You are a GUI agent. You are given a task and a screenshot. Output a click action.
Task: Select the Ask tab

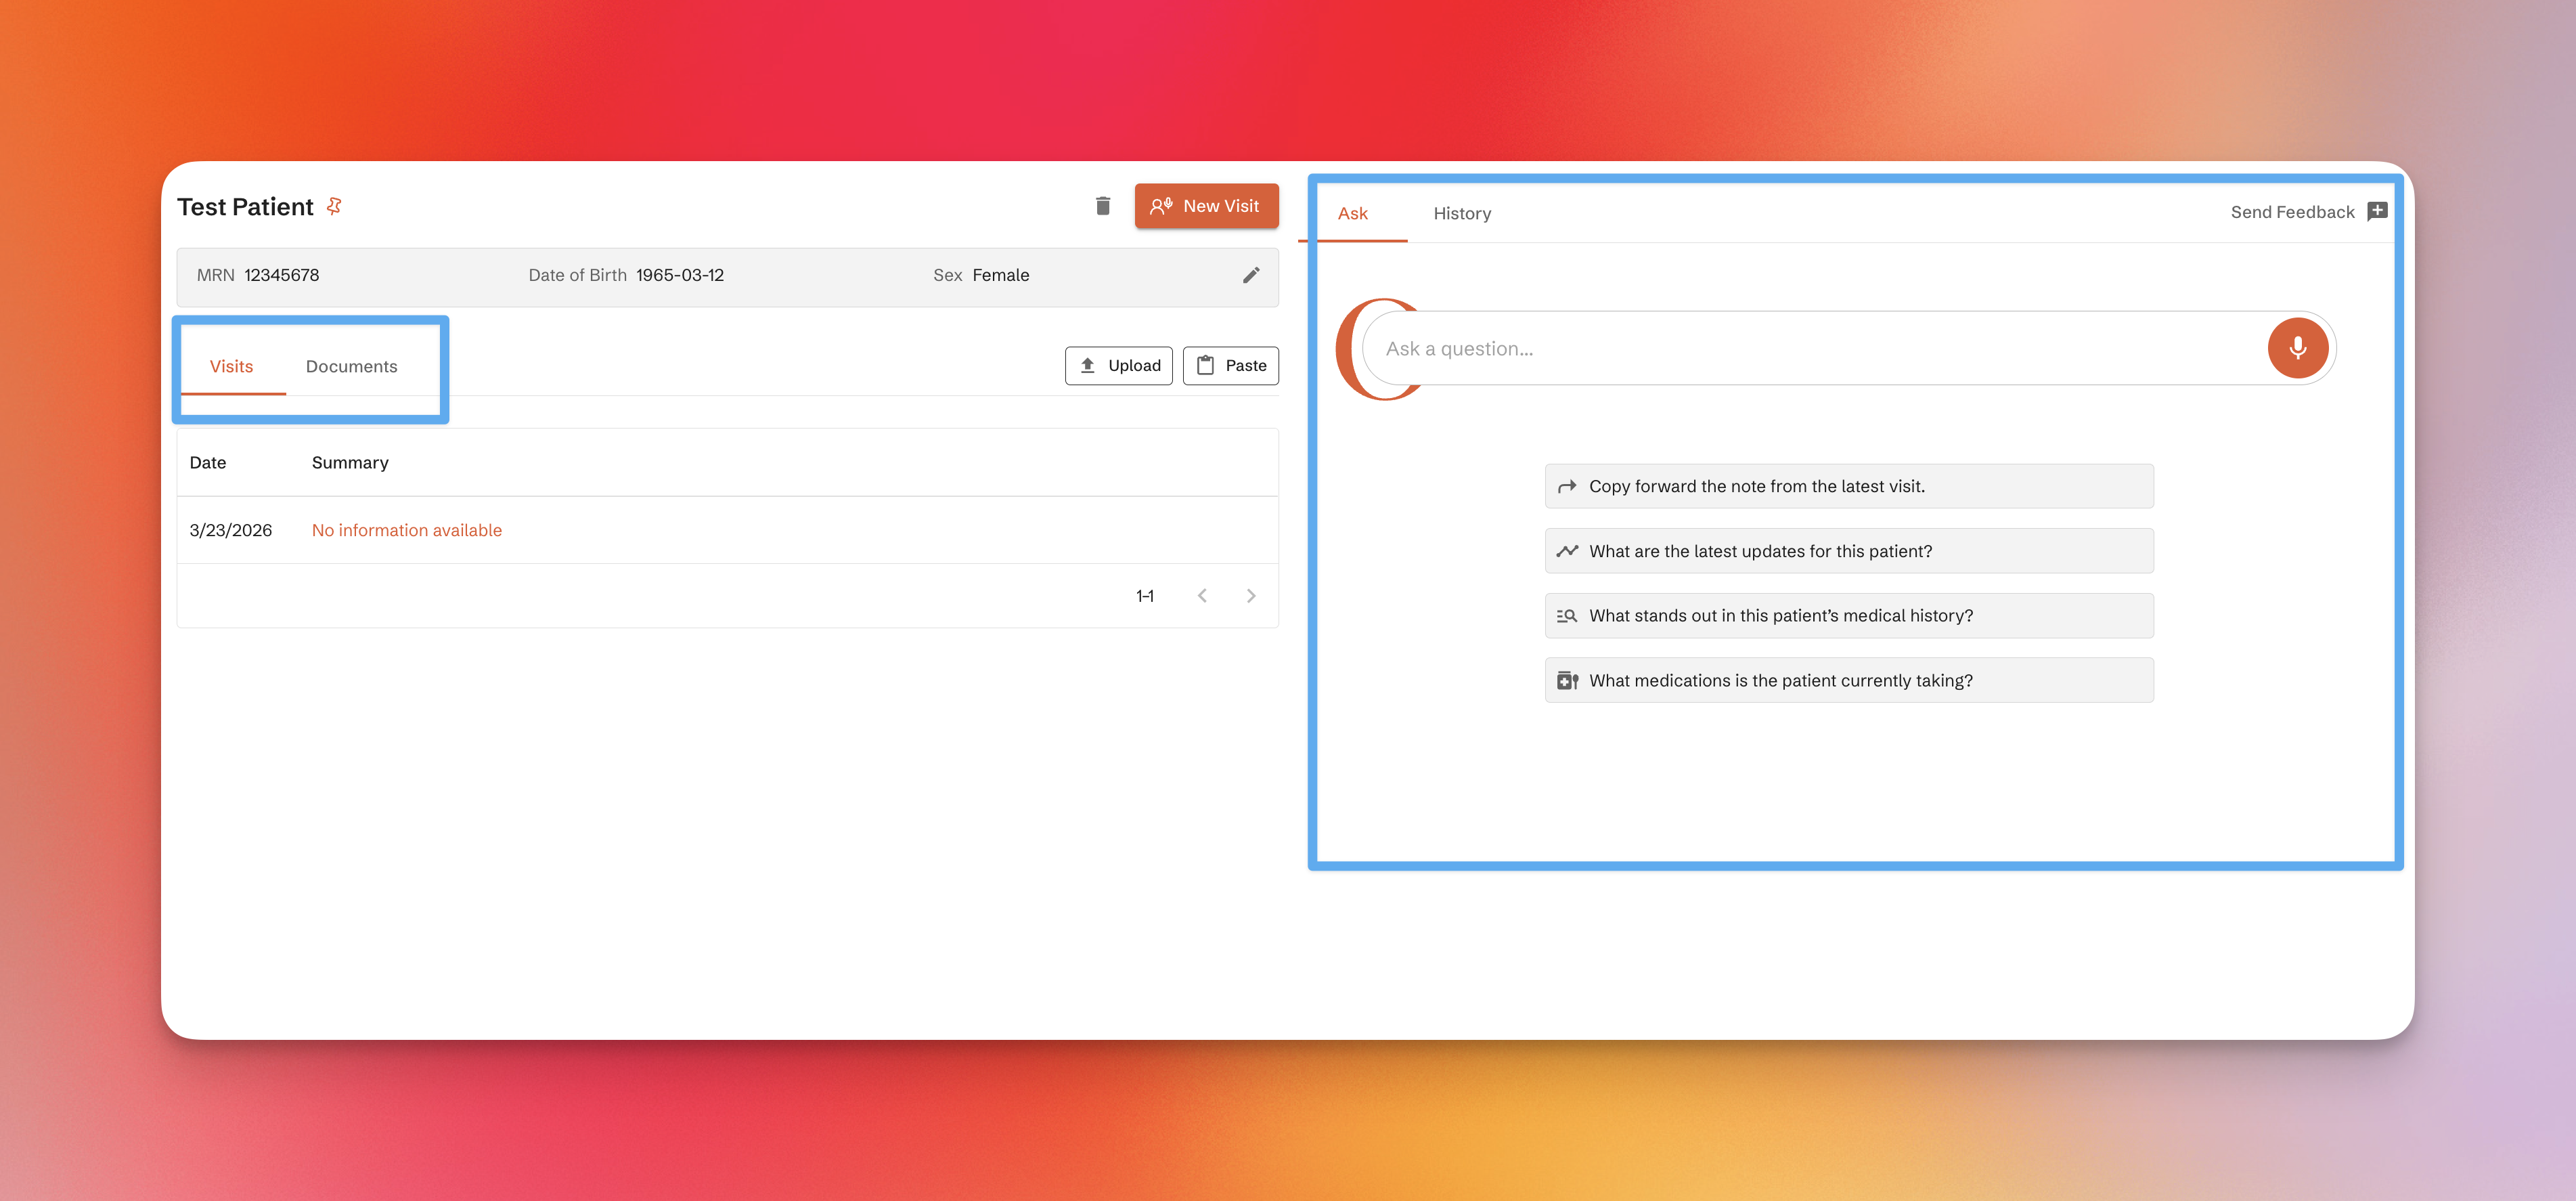point(1352,214)
